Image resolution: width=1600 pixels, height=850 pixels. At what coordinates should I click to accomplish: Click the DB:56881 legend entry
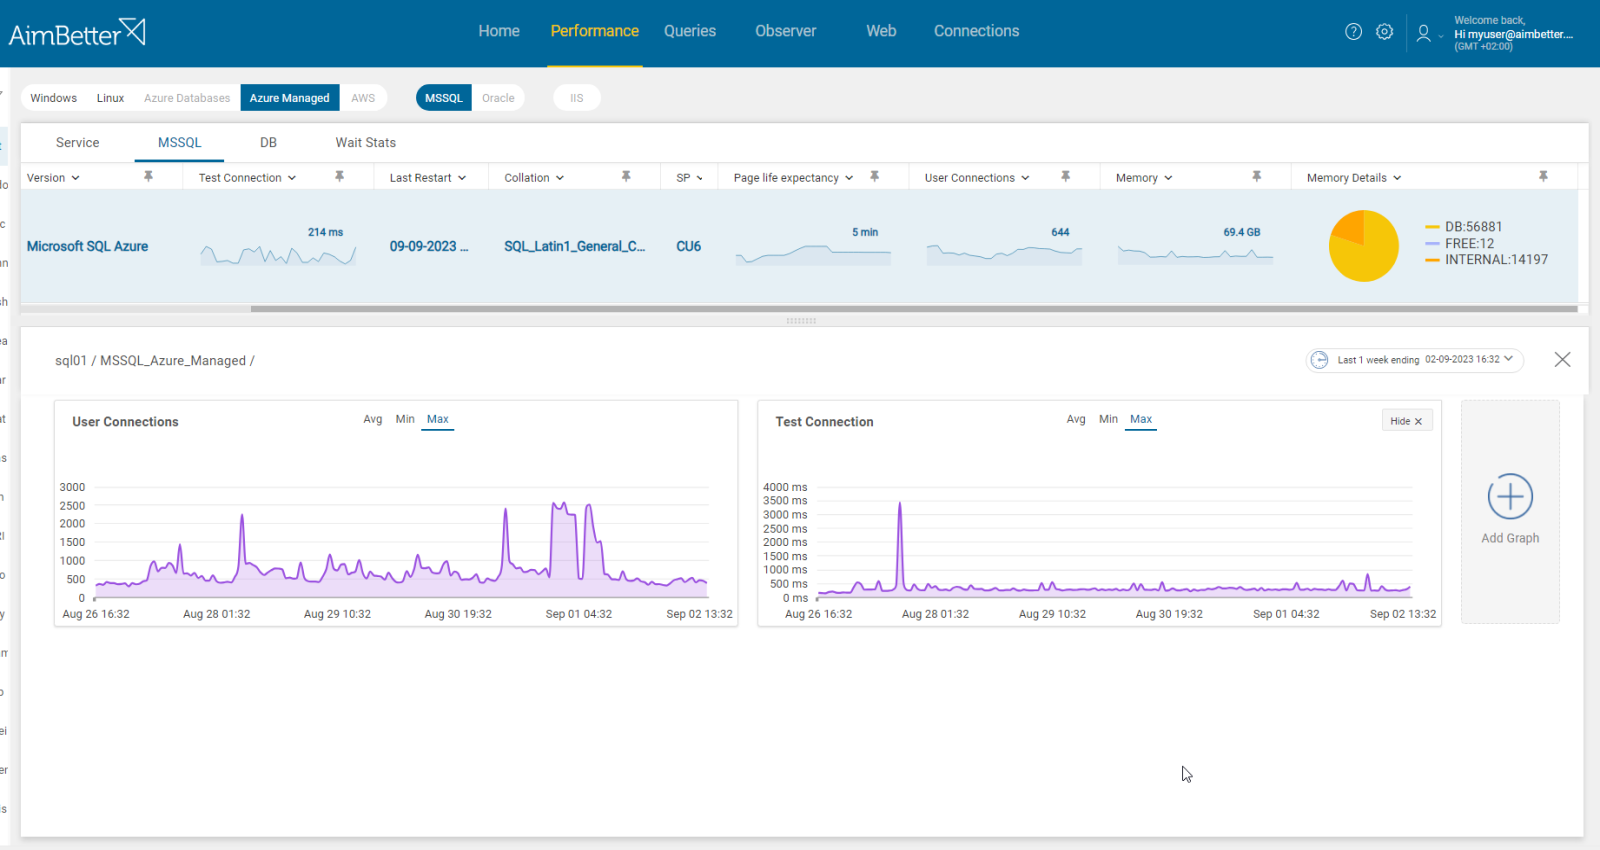[x=1464, y=227]
